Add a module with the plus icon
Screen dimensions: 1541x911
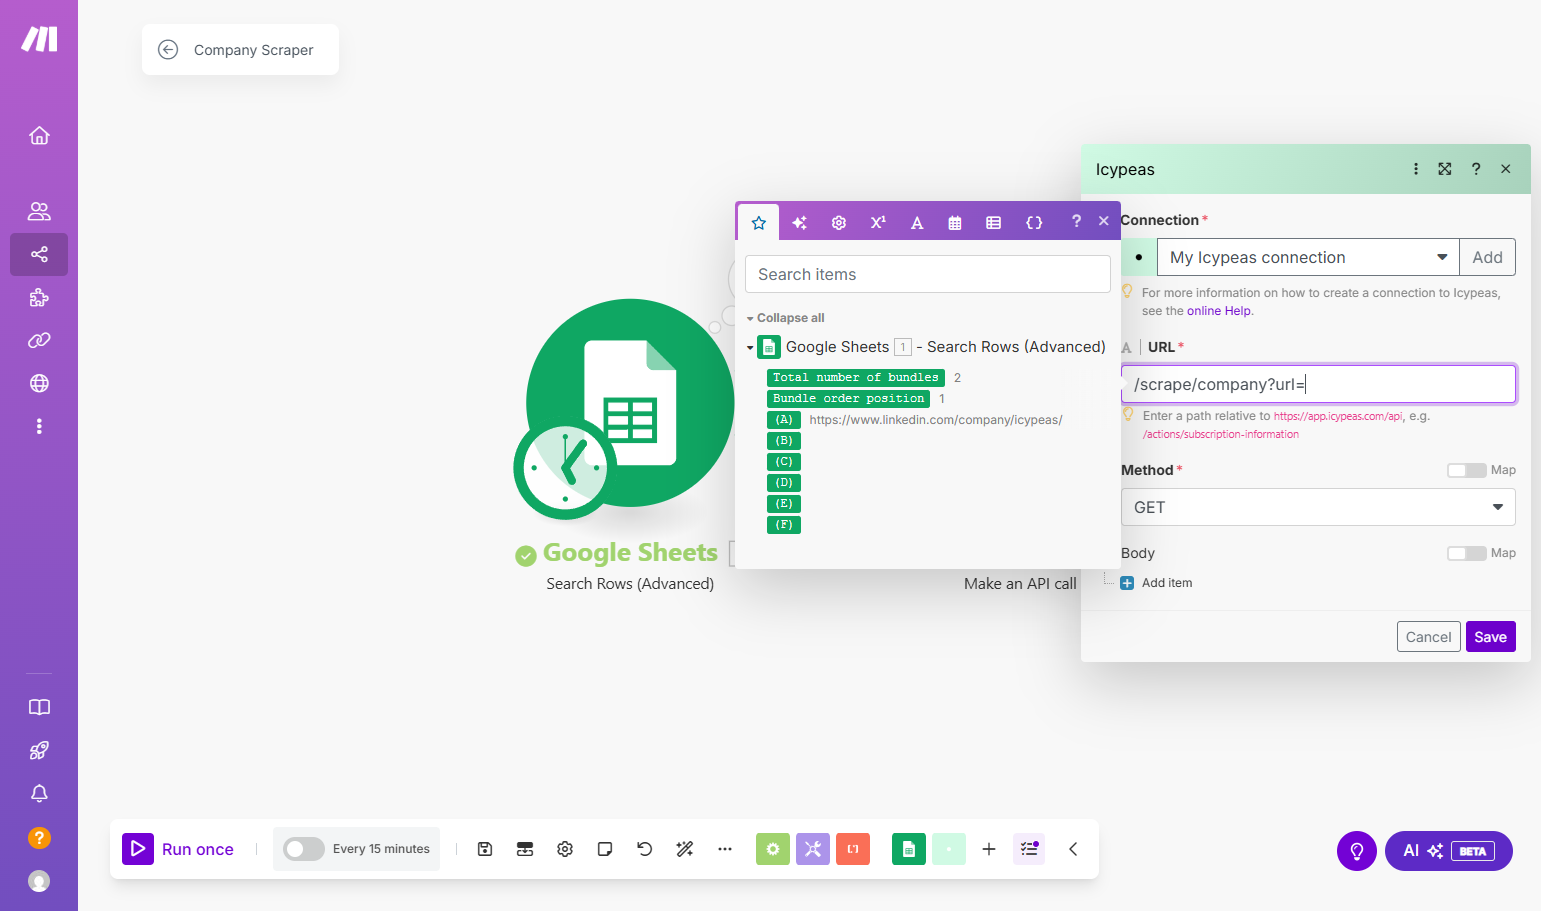tap(989, 849)
